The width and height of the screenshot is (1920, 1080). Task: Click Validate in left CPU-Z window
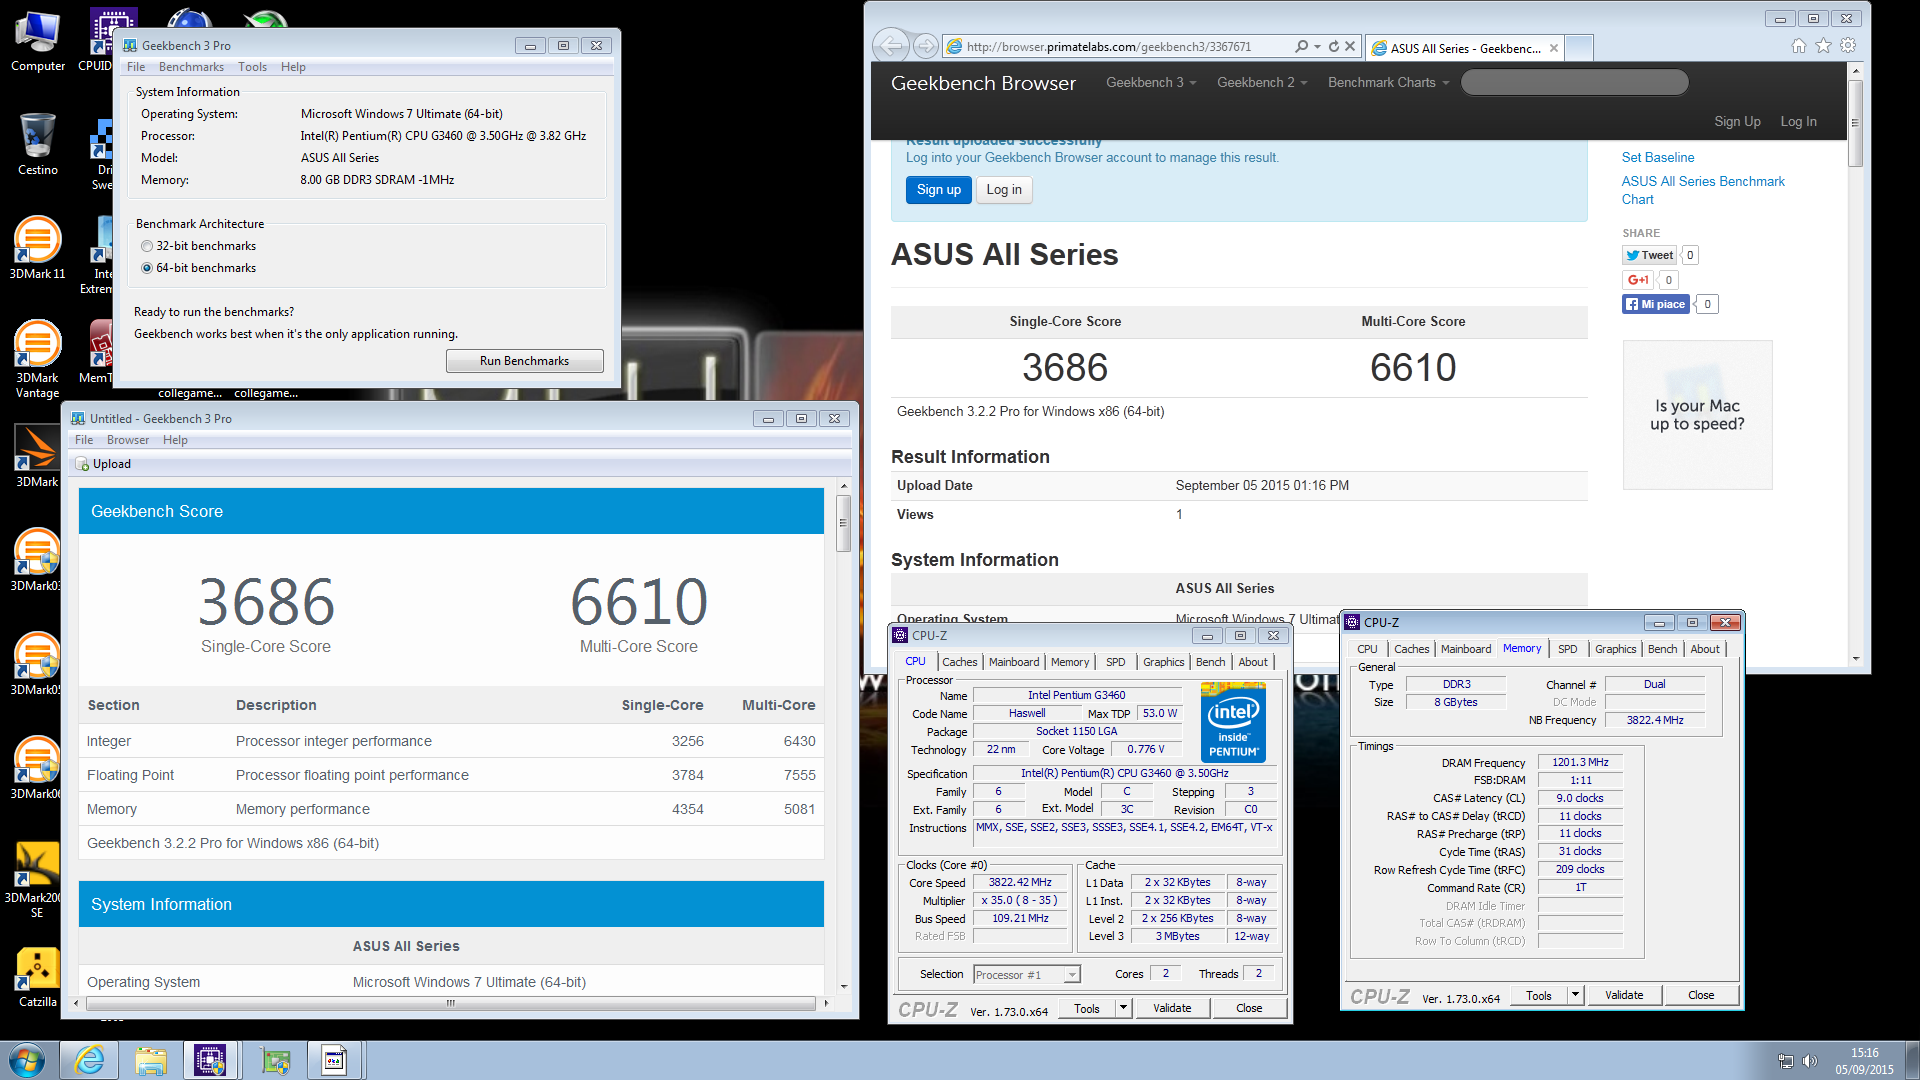click(x=1172, y=1008)
